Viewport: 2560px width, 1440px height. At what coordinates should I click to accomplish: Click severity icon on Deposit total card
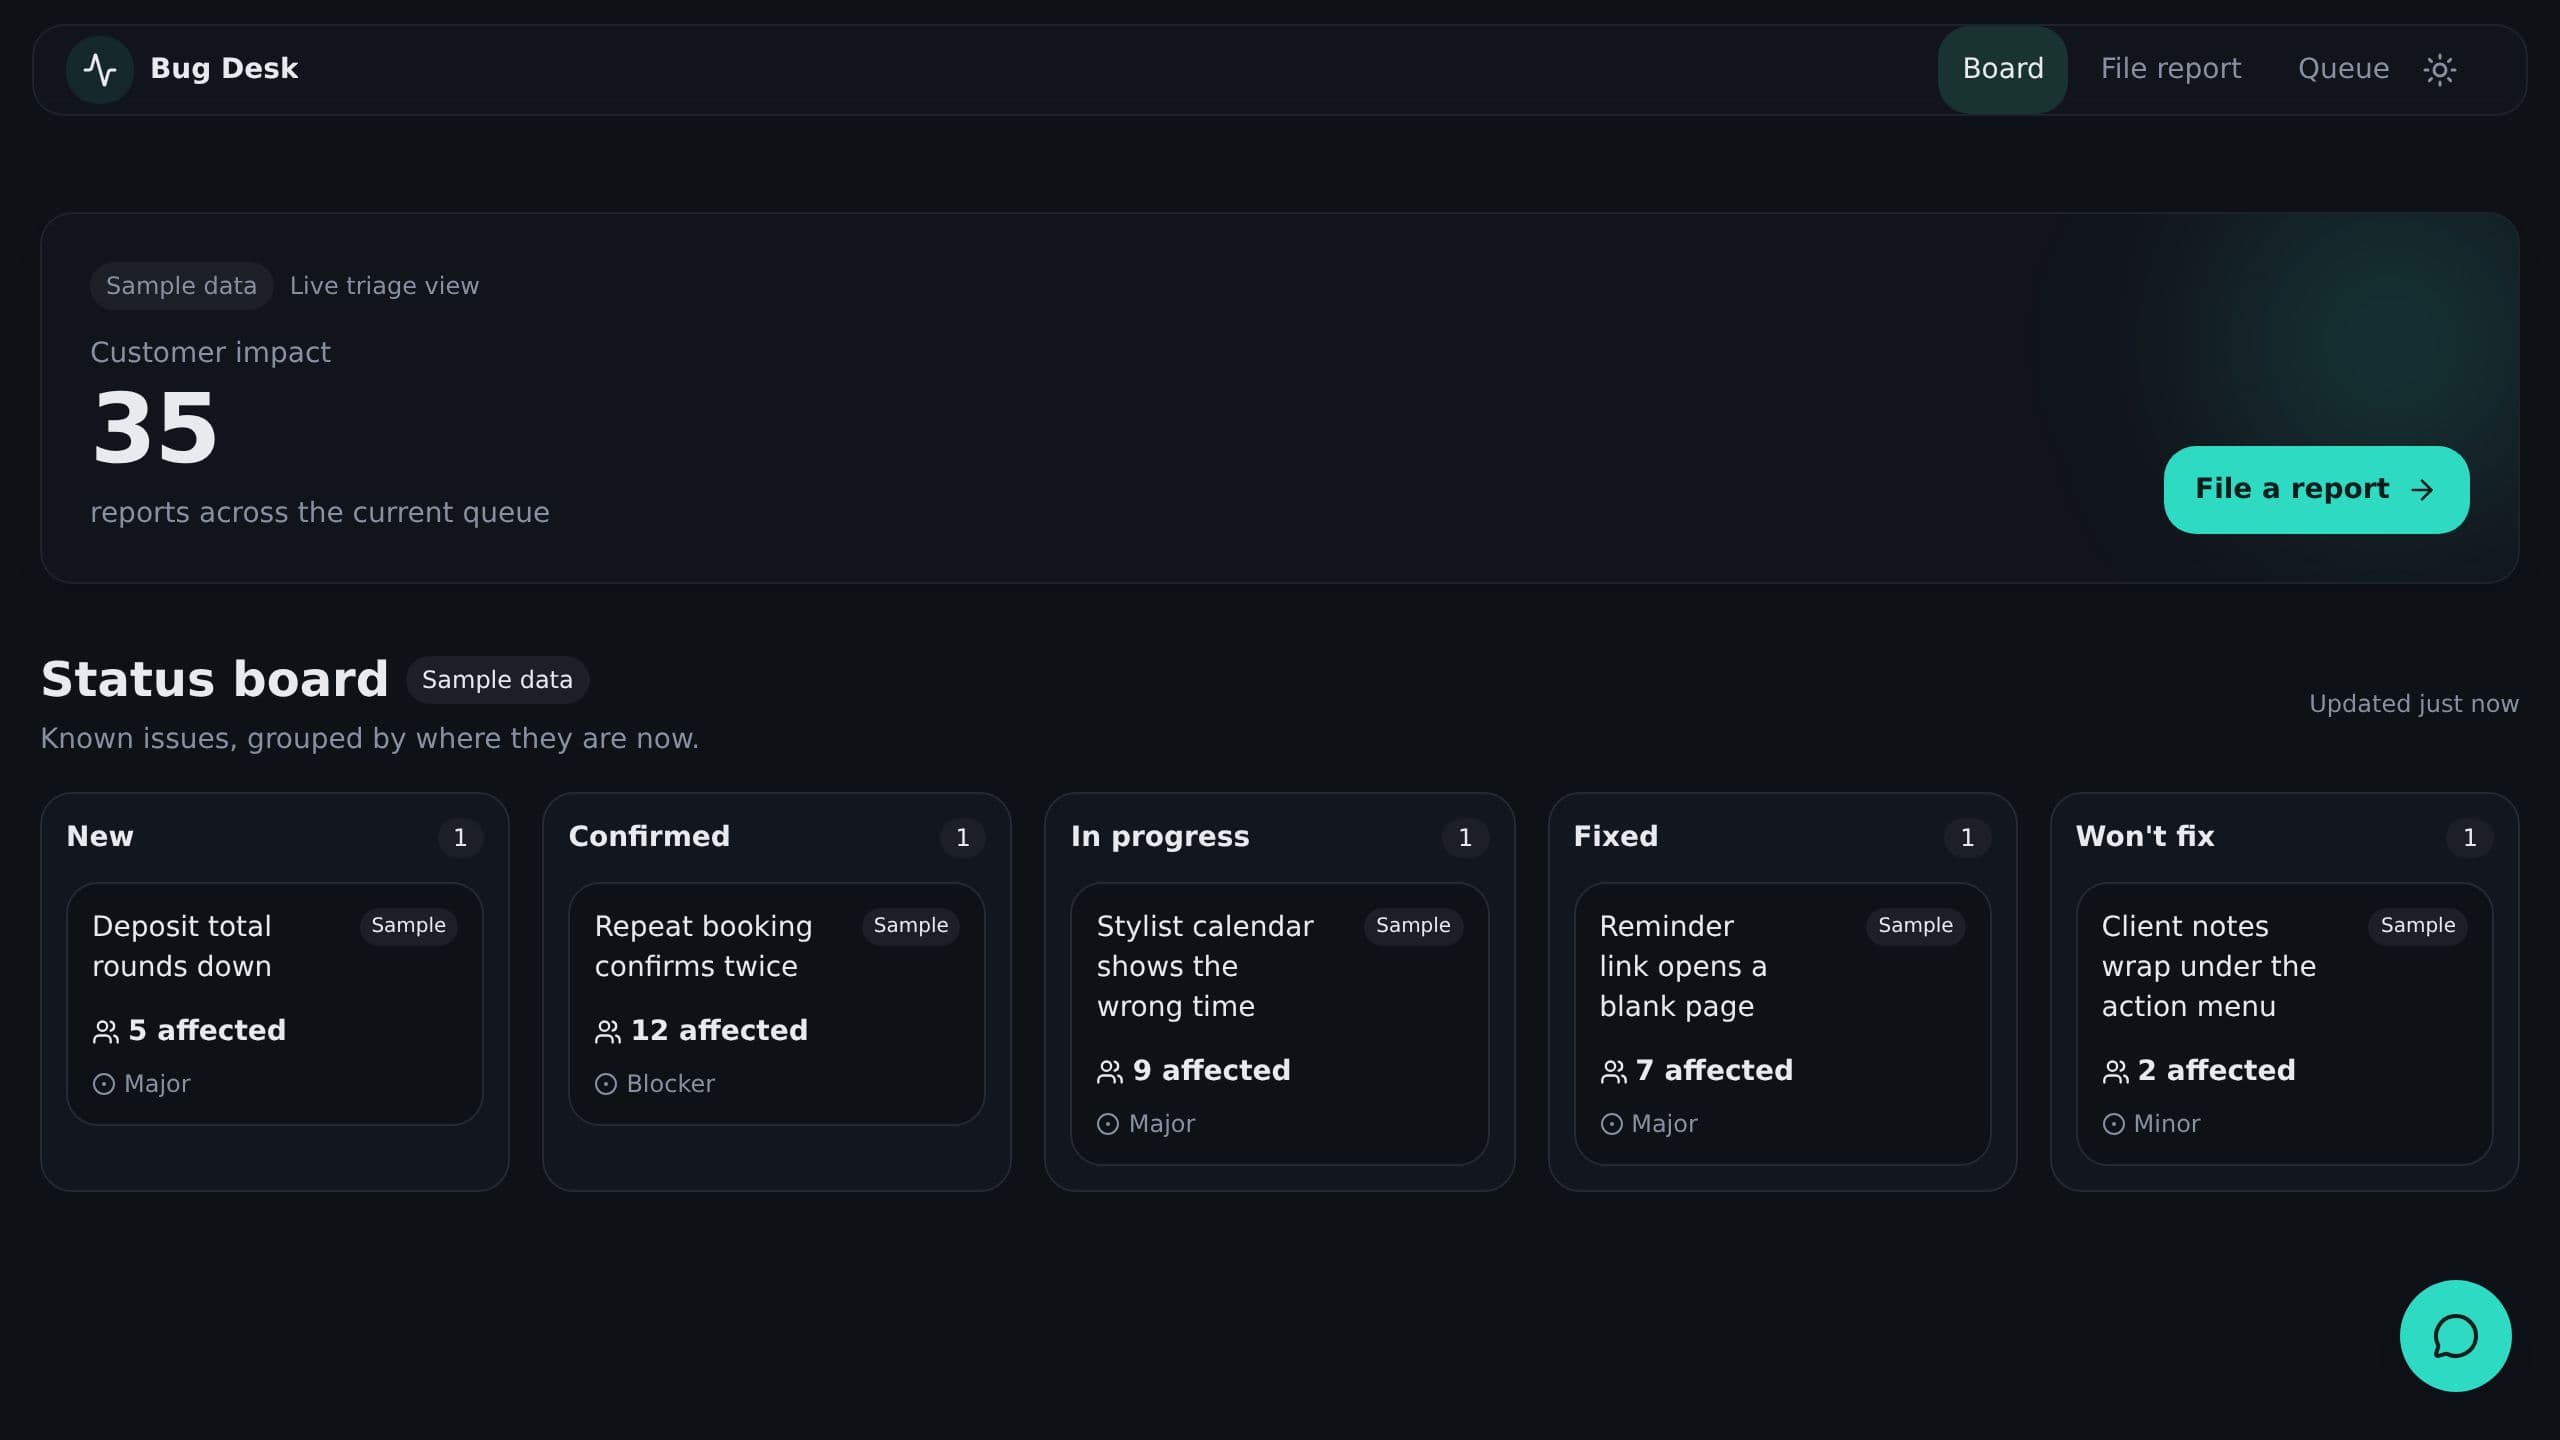[104, 1084]
